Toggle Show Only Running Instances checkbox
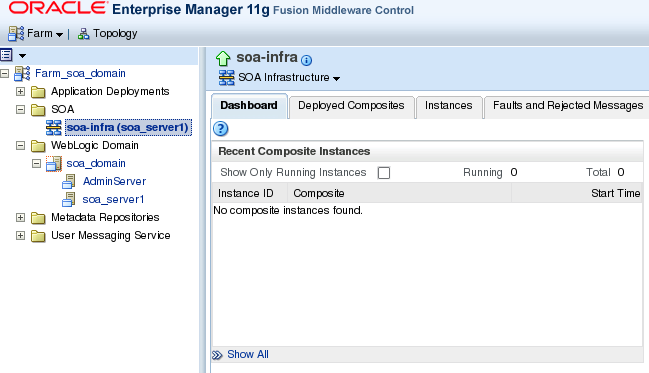This screenshot has width=649, height=373. pyautogui.click(x=384, y=173)
